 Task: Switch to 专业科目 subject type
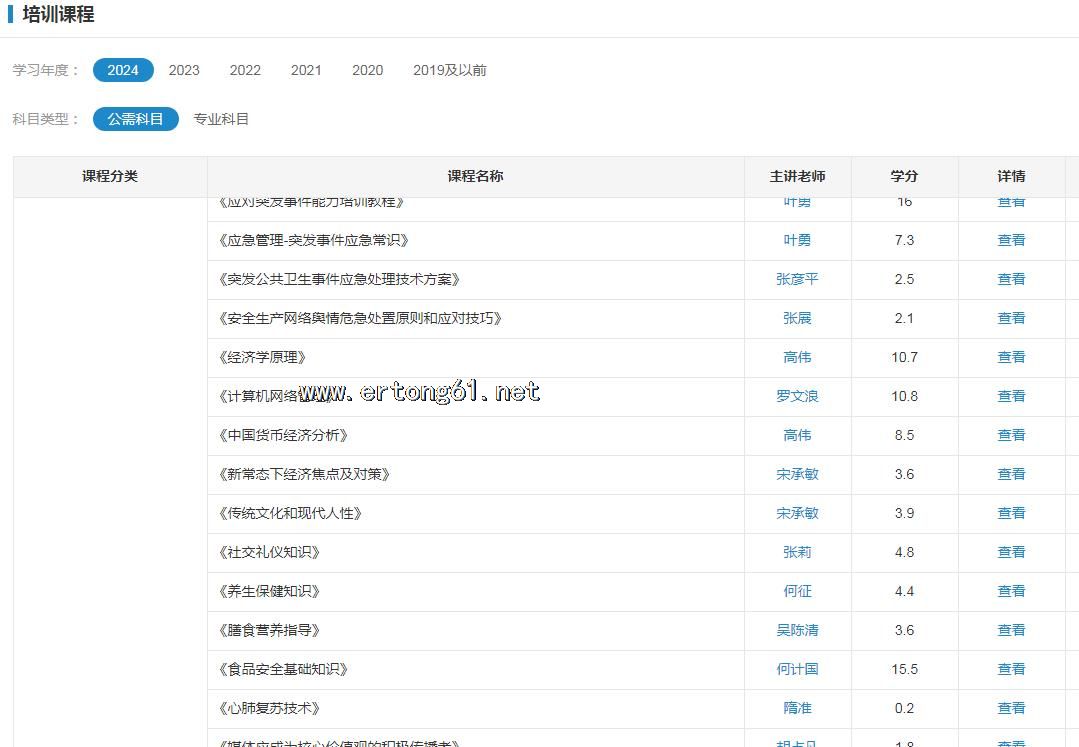221,119
